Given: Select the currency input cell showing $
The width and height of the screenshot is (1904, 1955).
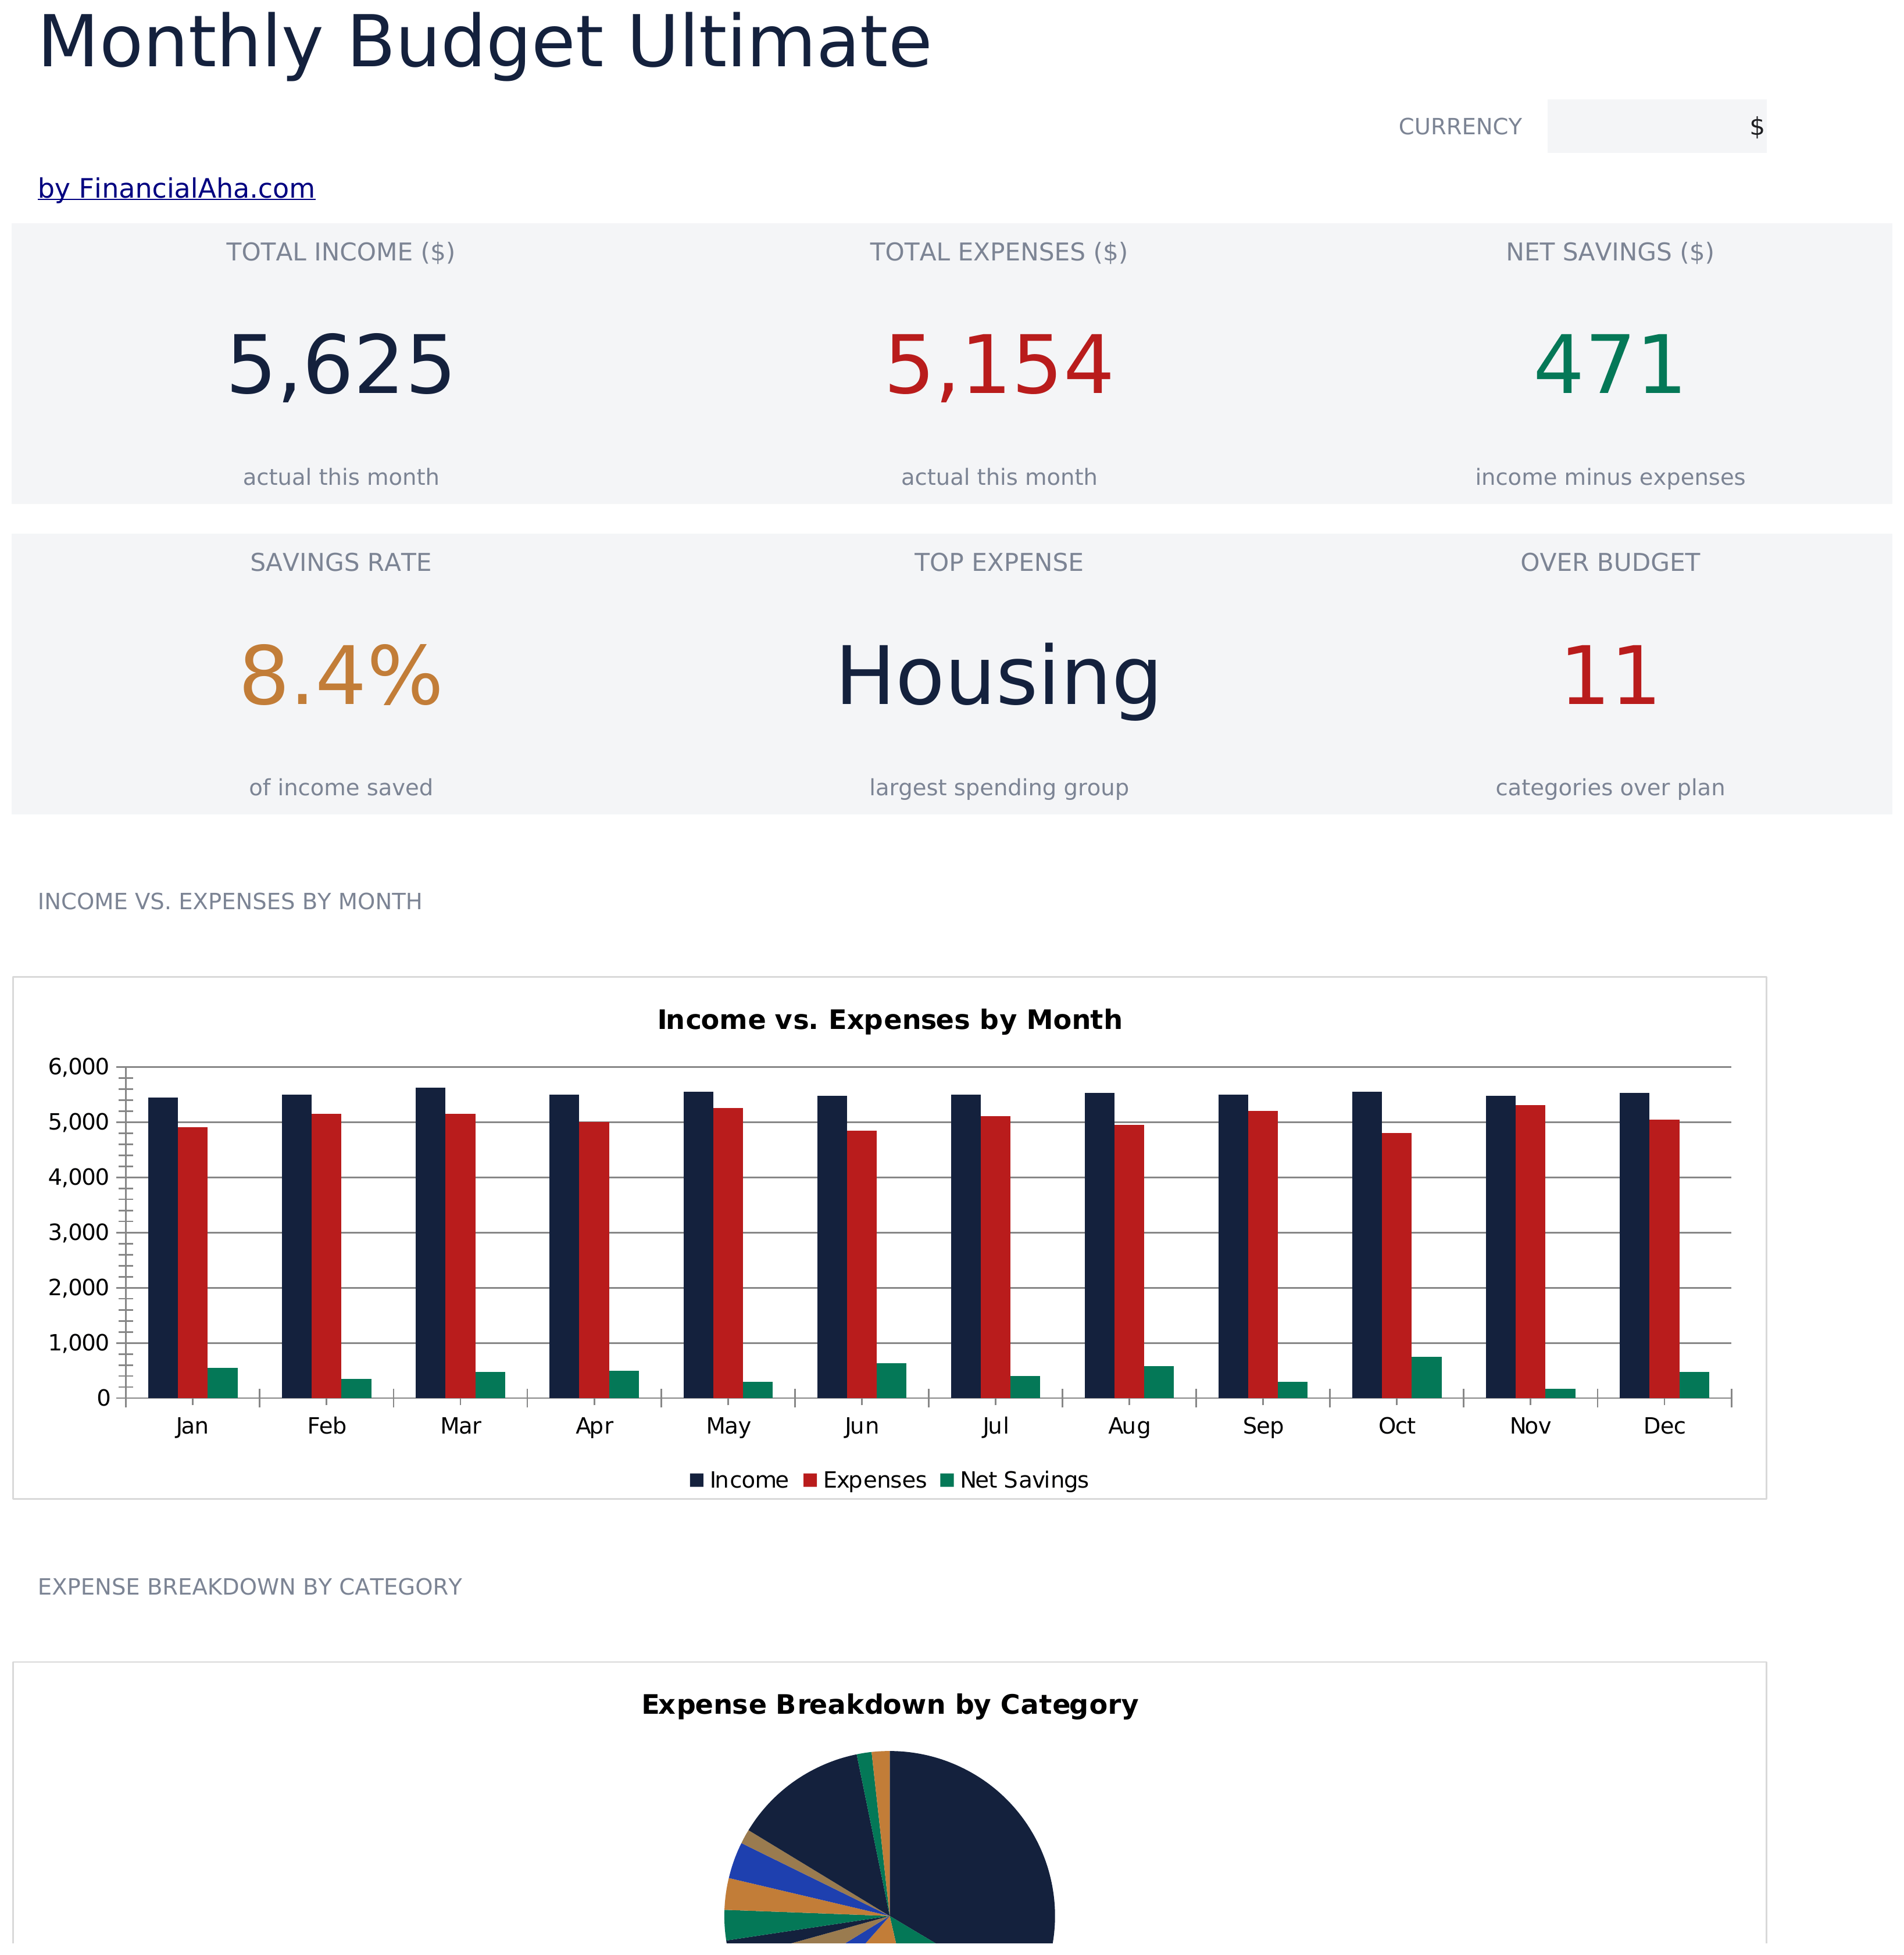Looking at the screenshot, I should coord(1656,126).
